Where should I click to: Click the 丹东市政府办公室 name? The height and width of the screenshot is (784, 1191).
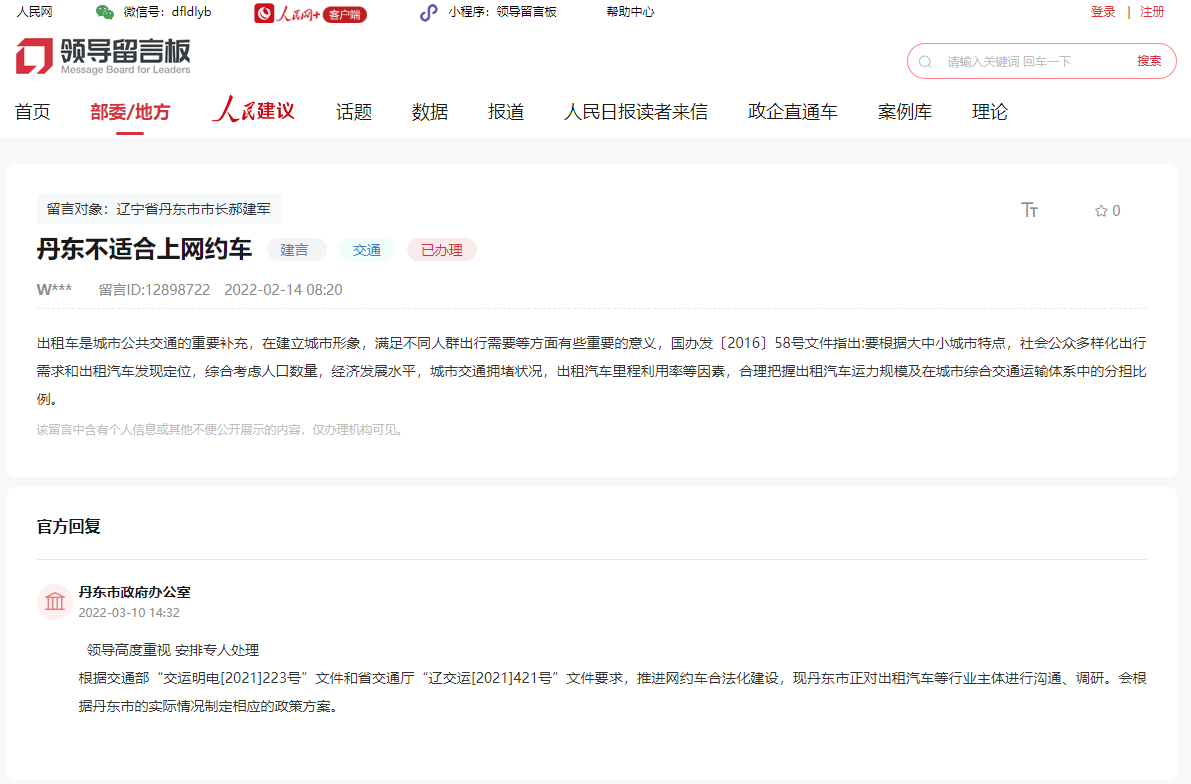pos(134,592)
